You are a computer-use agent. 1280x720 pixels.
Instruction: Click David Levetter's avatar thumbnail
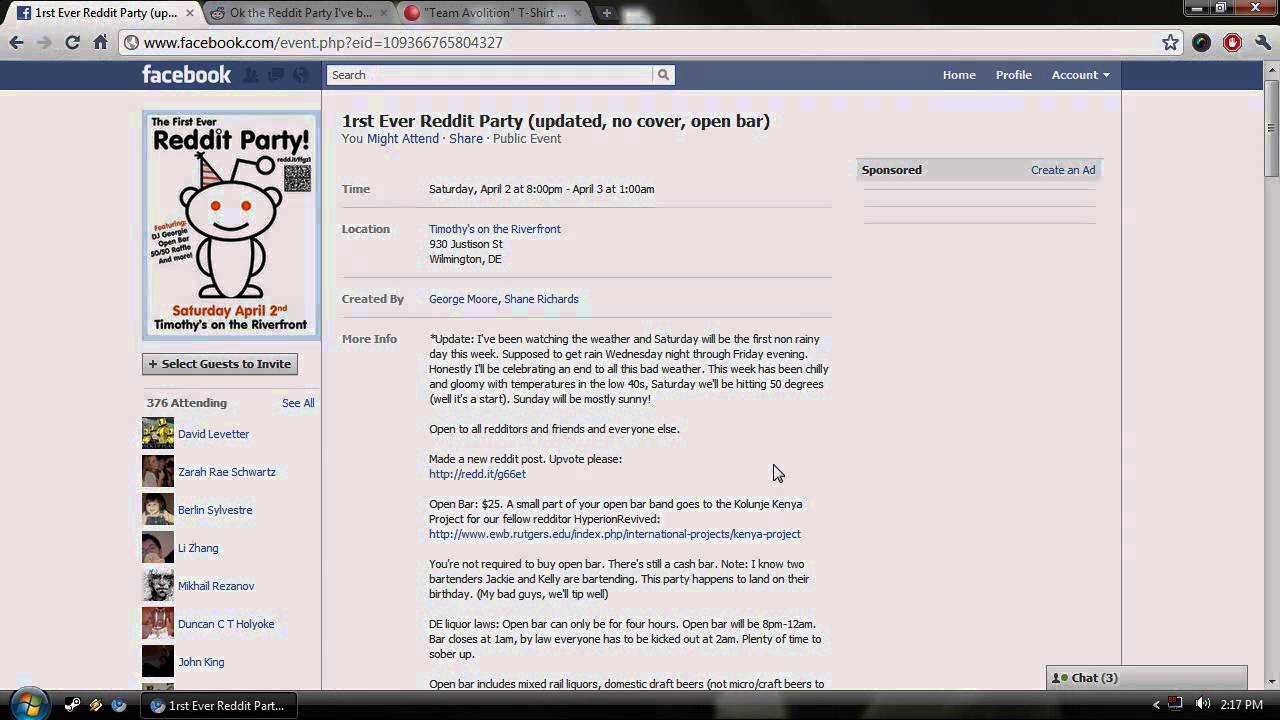click(x=158, y=434)
